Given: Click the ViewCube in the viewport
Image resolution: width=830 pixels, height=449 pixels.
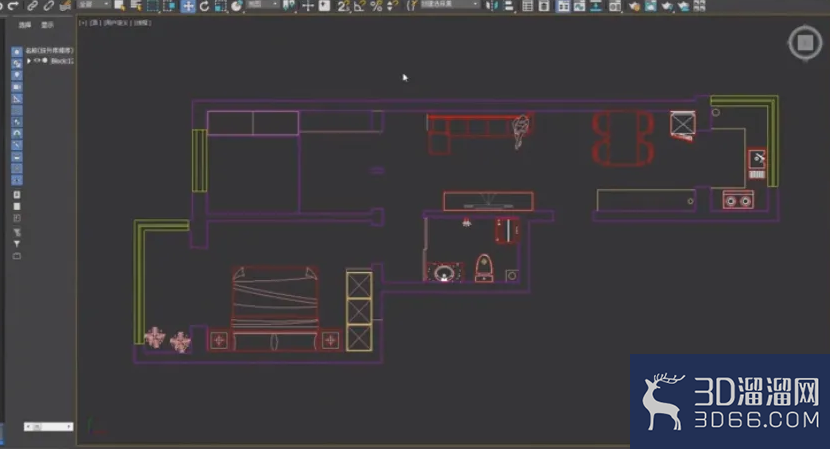Looking at the screenshot, I should coord(805,42).
